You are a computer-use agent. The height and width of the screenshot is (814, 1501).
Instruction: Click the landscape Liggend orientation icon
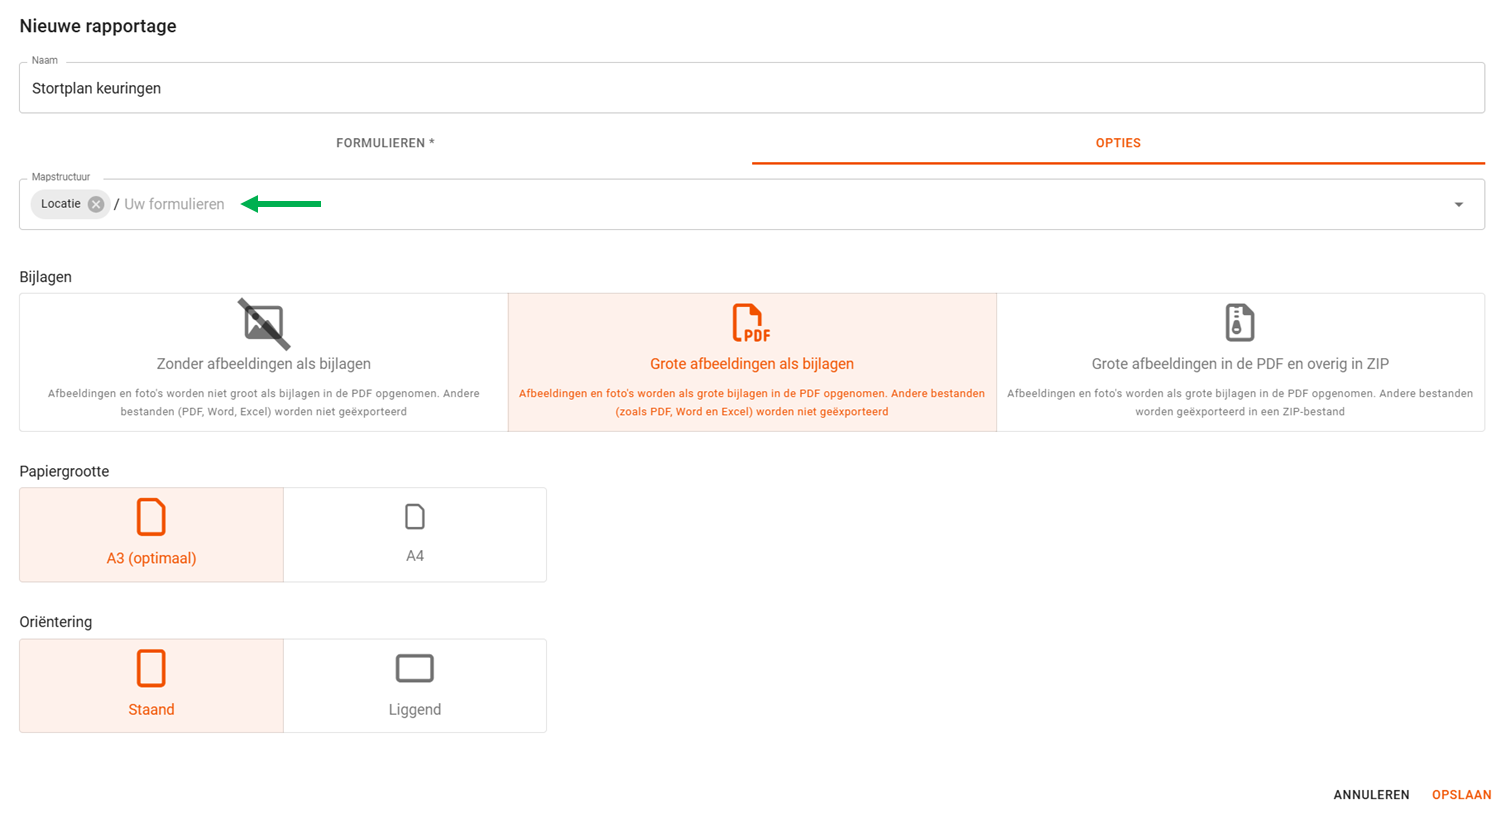pyautogui.click(x=415, y=668)
